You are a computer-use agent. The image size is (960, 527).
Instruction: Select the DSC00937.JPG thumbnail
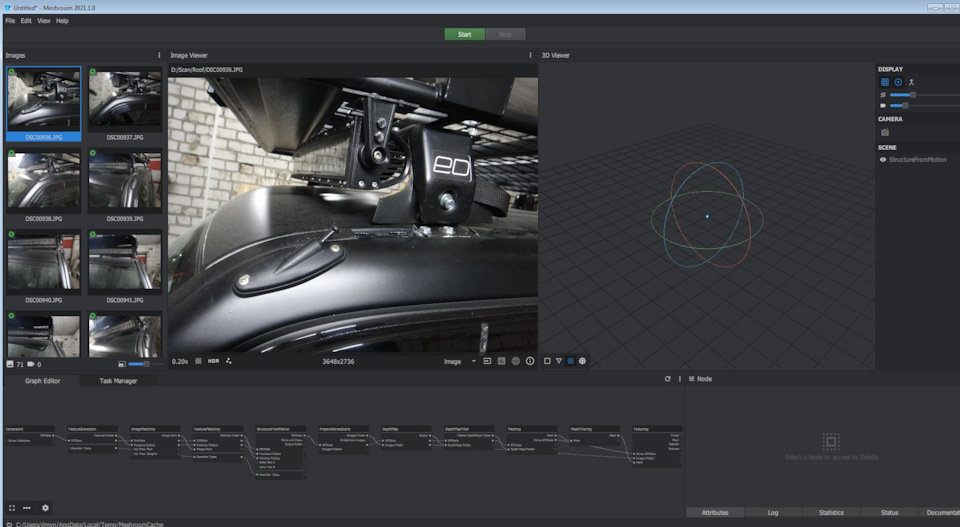click(125, 103)
